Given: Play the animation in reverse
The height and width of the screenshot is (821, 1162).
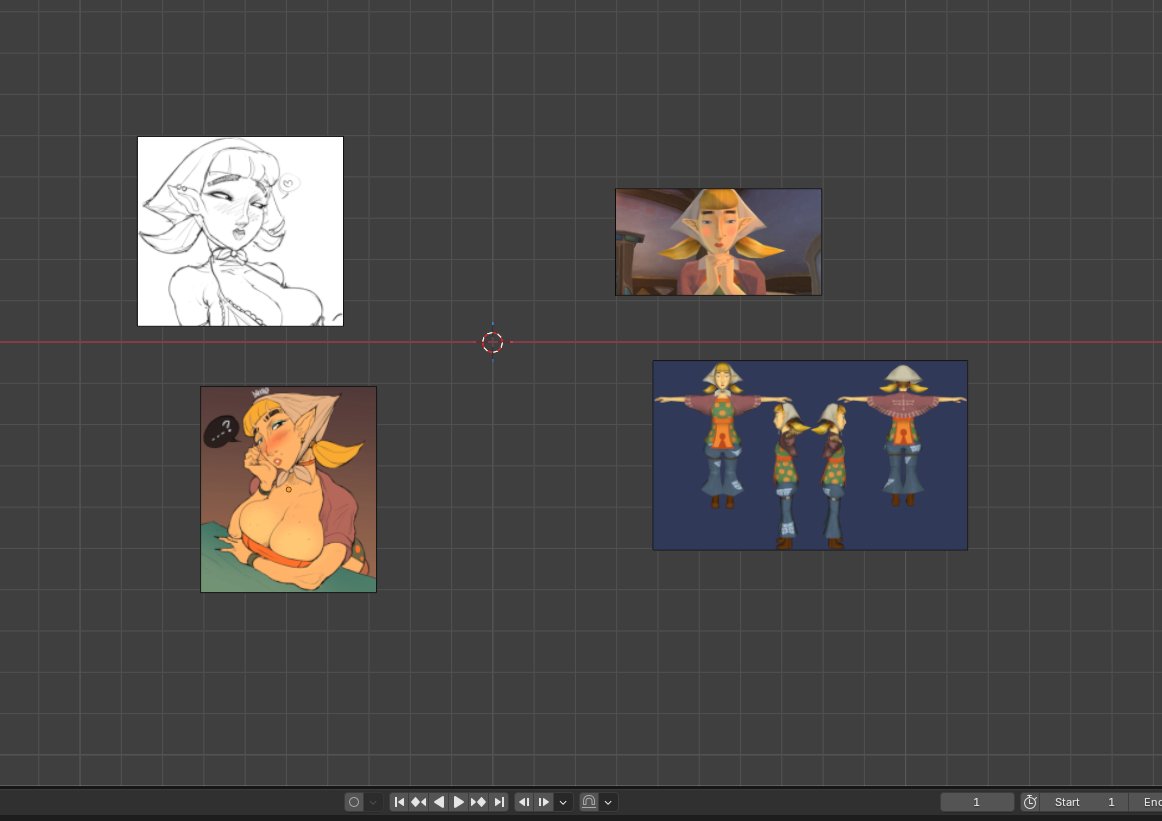Looking at the screenshot, I should (439, 801).
